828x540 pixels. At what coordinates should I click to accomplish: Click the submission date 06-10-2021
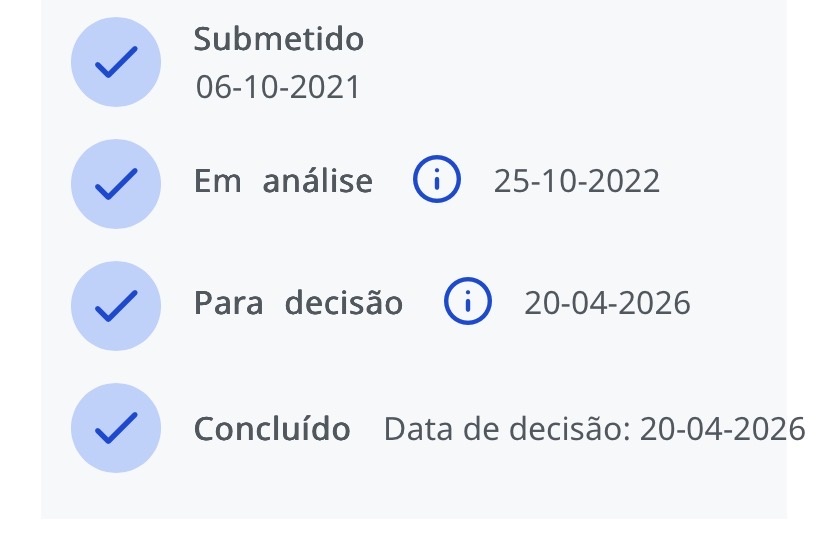(x=278, y=87)
